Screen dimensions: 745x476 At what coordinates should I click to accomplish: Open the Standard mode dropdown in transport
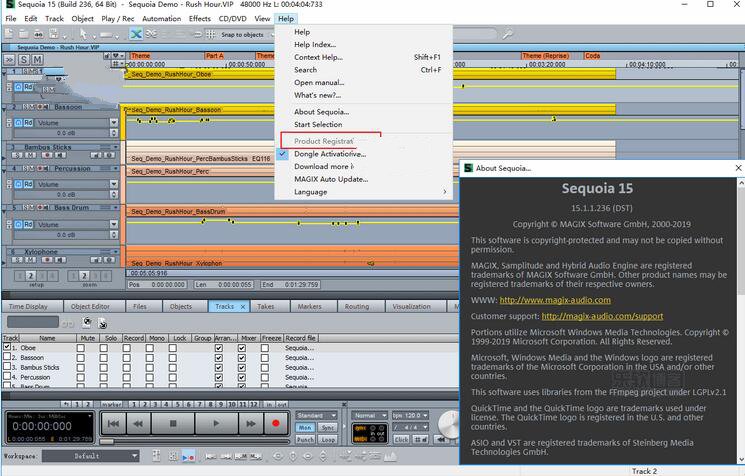pos(316,415)
